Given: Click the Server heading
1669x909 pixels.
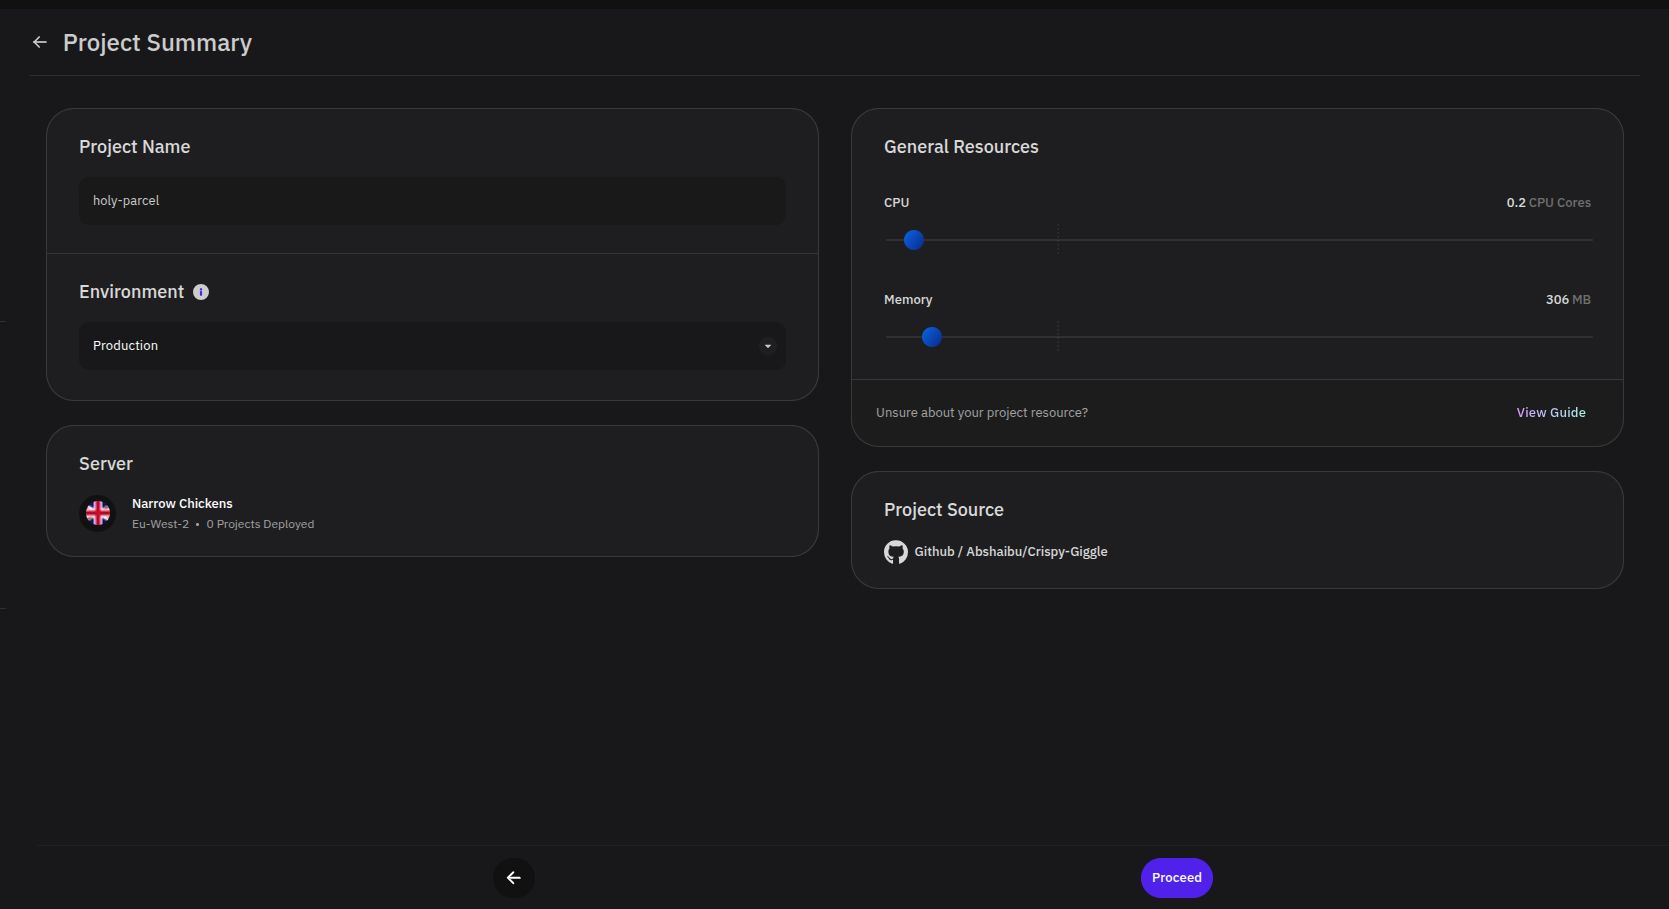Looking at the screenshot, I should tap(106, 464).
